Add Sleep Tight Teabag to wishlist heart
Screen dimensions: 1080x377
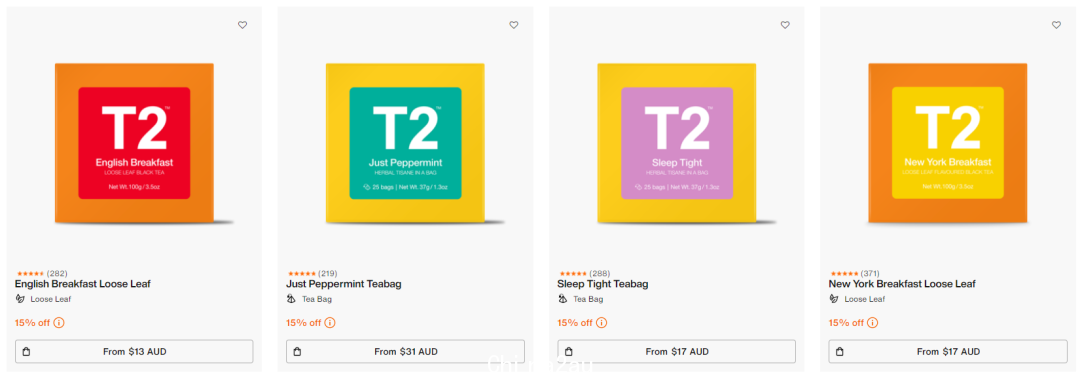[785, 25]
